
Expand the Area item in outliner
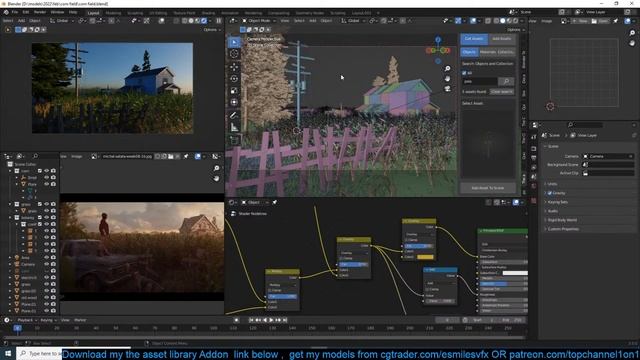[10, 258]
